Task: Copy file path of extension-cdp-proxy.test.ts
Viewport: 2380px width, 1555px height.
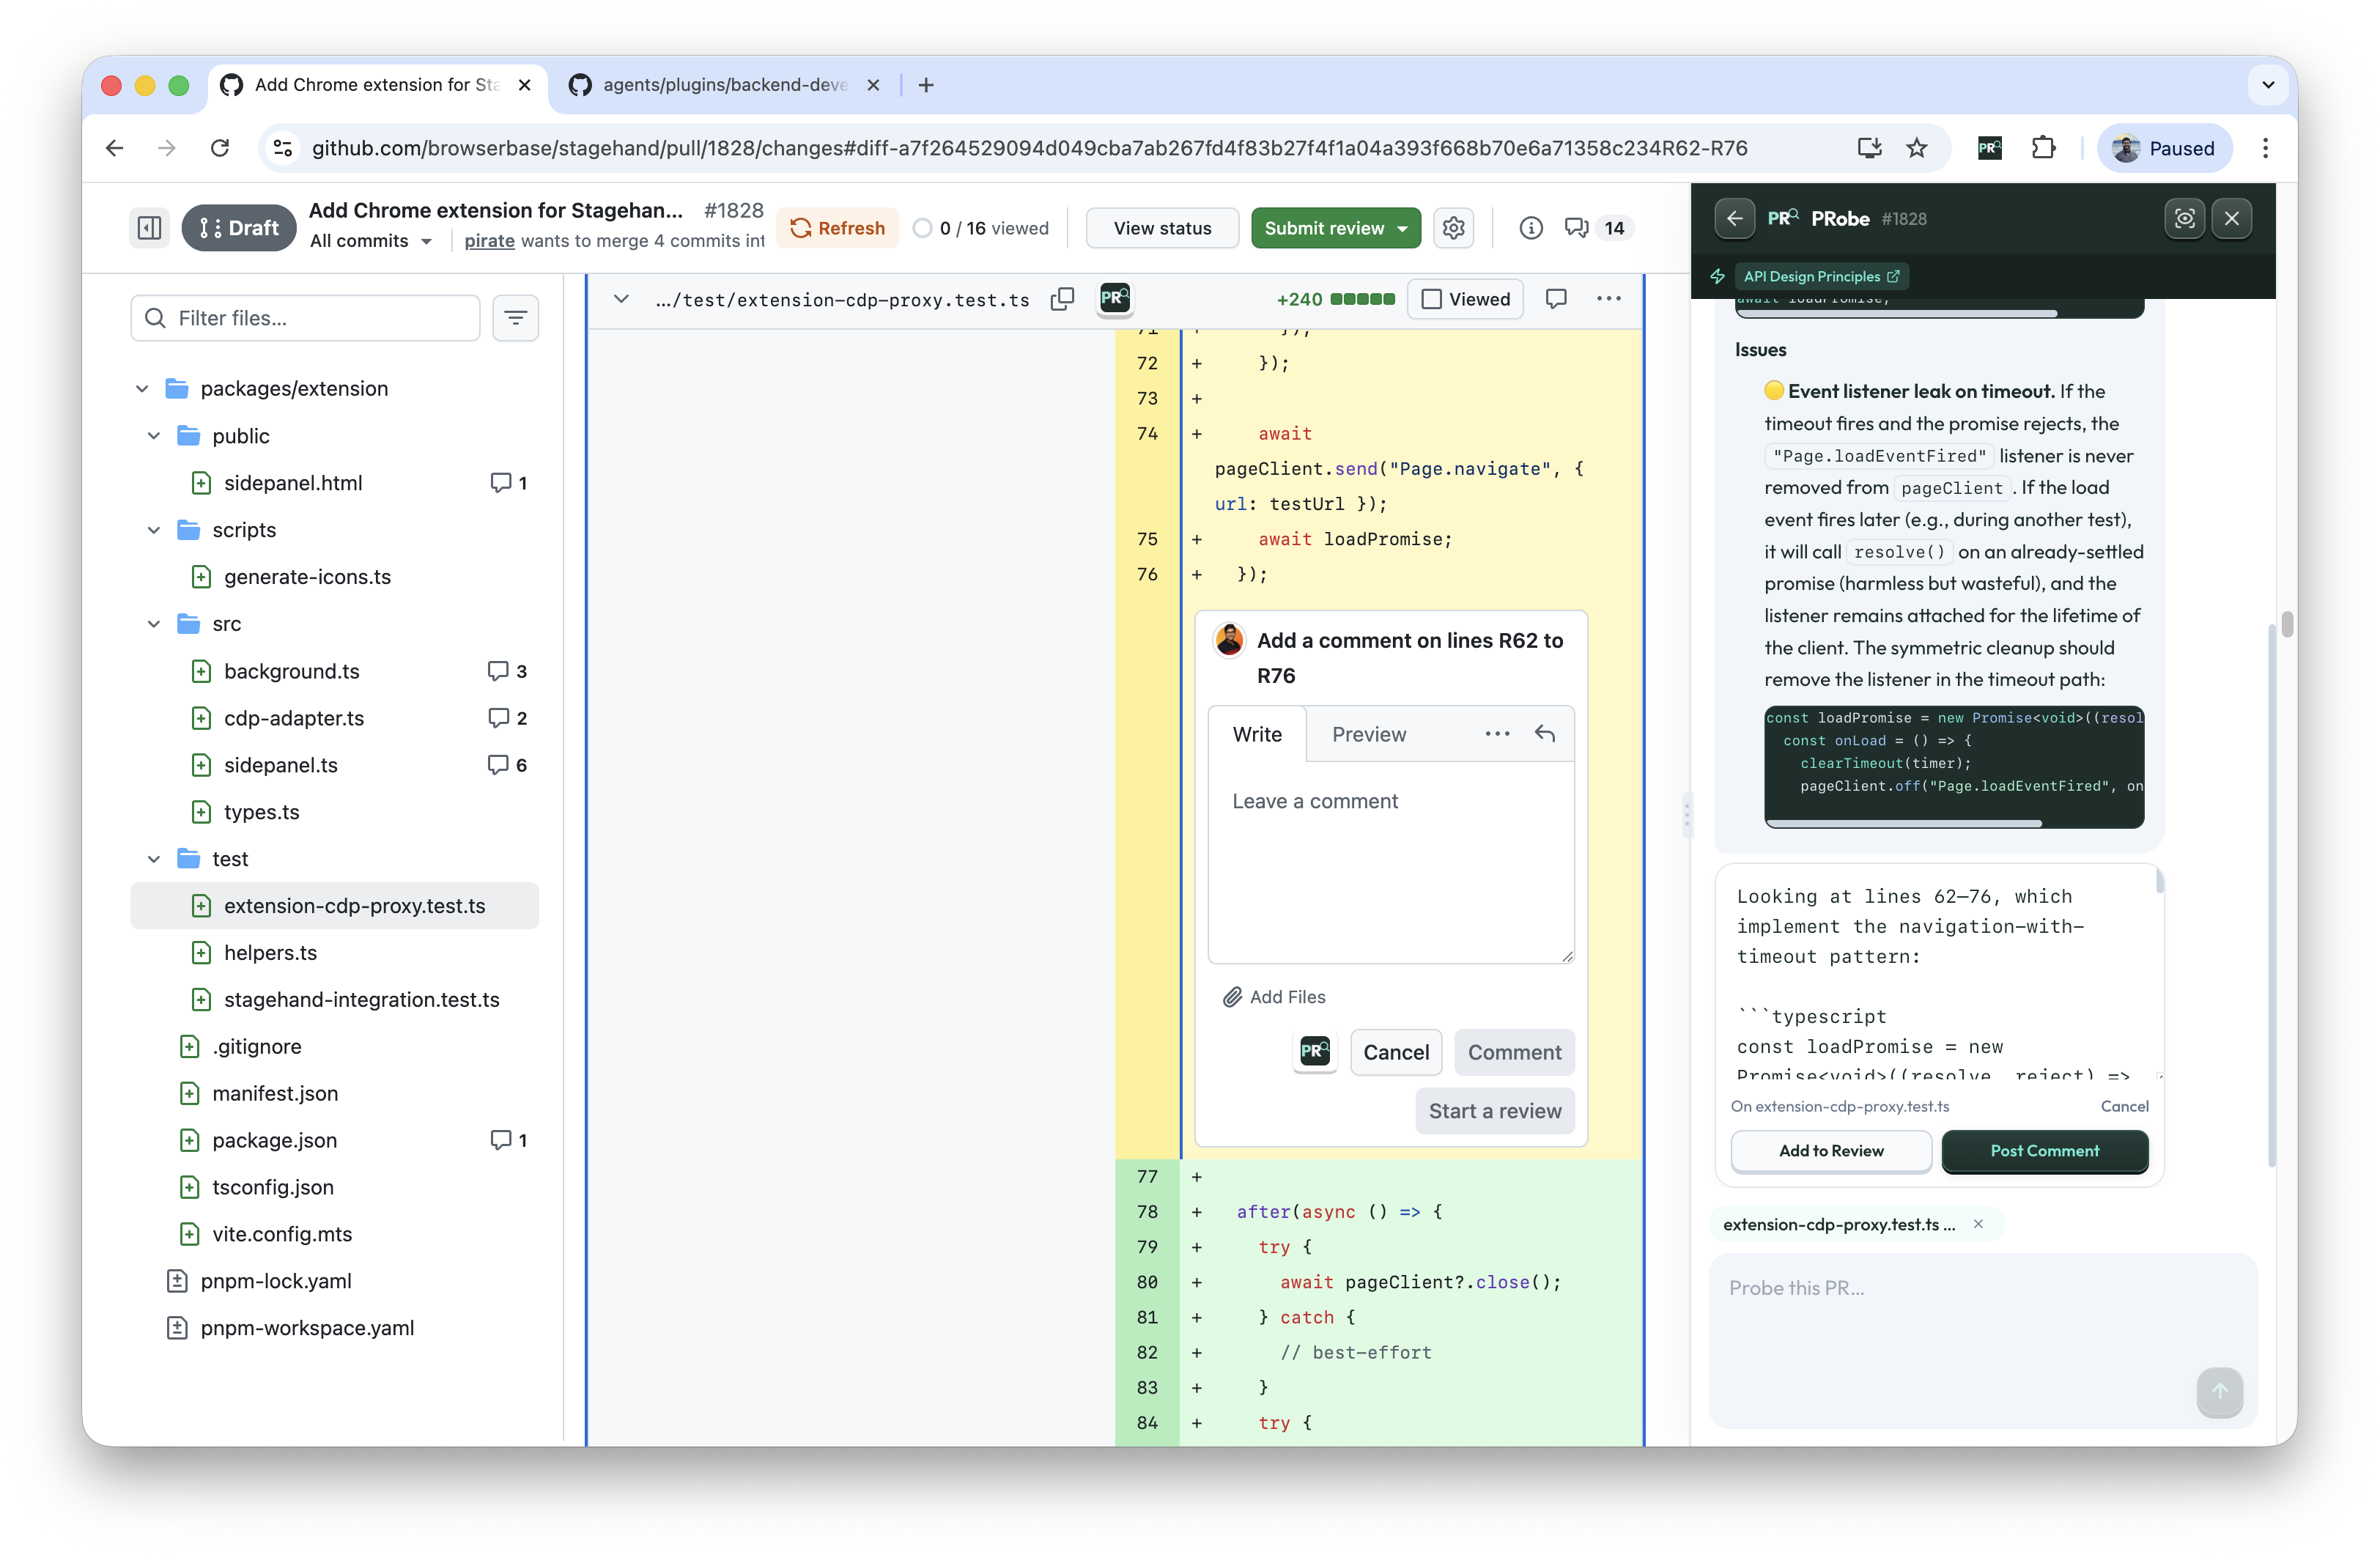Action: (1062, 299)
